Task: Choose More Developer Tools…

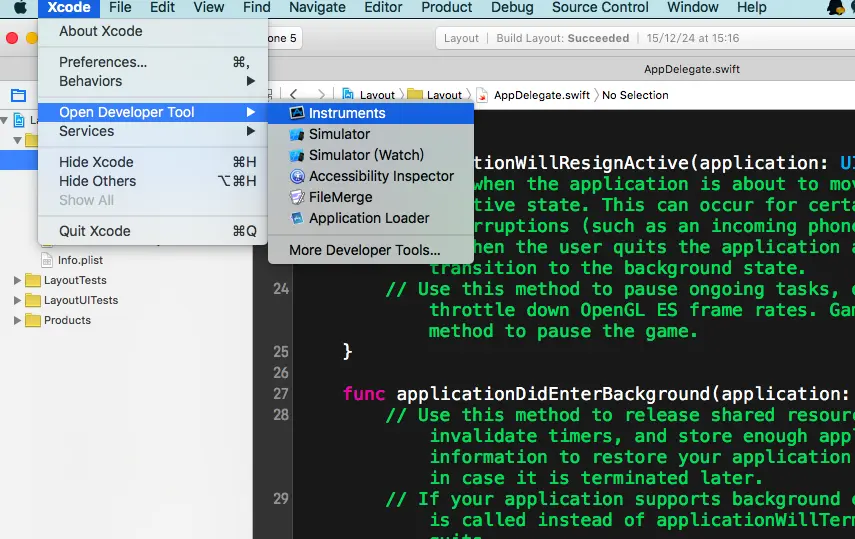Action: (371, 250)
